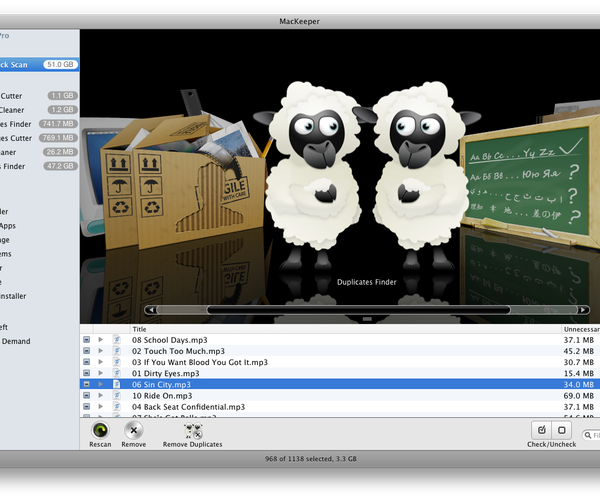
Task: Select the 01 Dirty Eyes.mp3 title
Action: (166, 373)
